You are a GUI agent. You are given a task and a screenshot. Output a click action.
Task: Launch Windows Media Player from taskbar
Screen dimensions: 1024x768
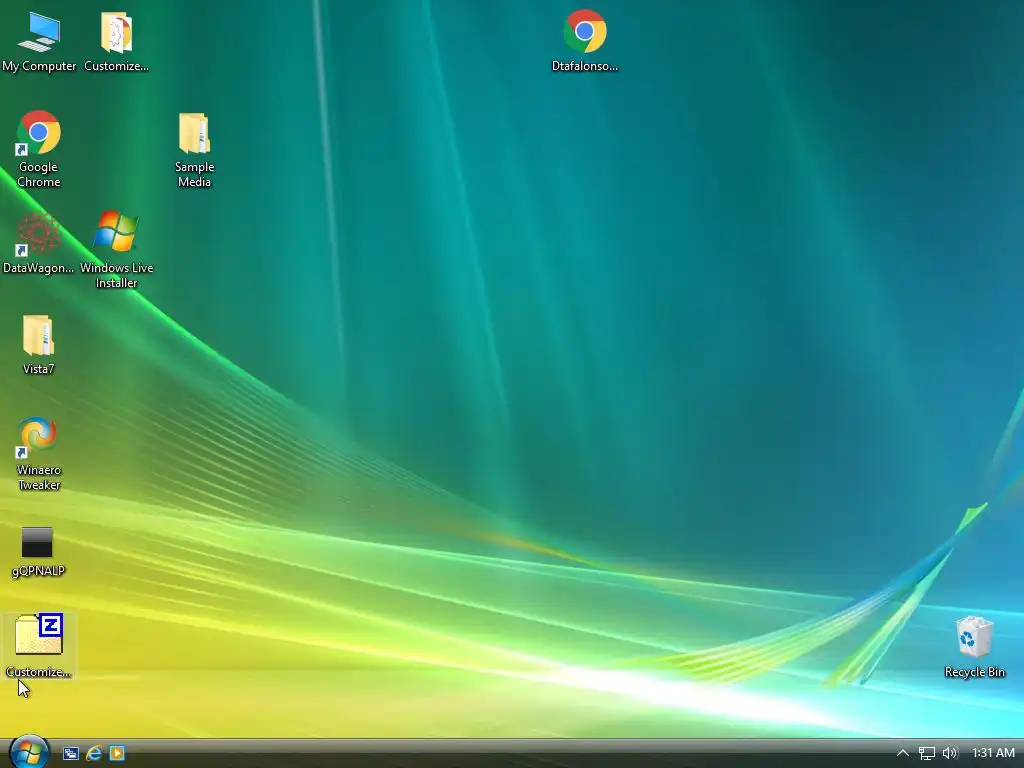pos(117,754)
